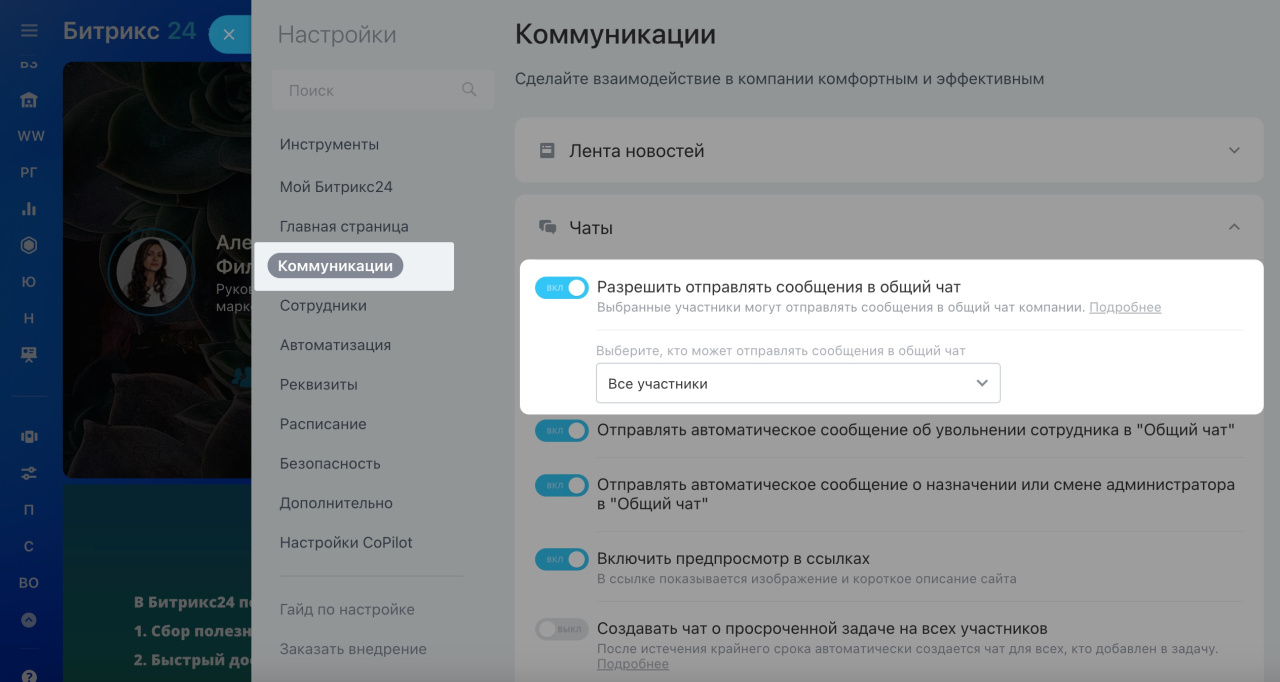Open the hamburger menu at top left
1280x682 pixels.
(29, 29)
